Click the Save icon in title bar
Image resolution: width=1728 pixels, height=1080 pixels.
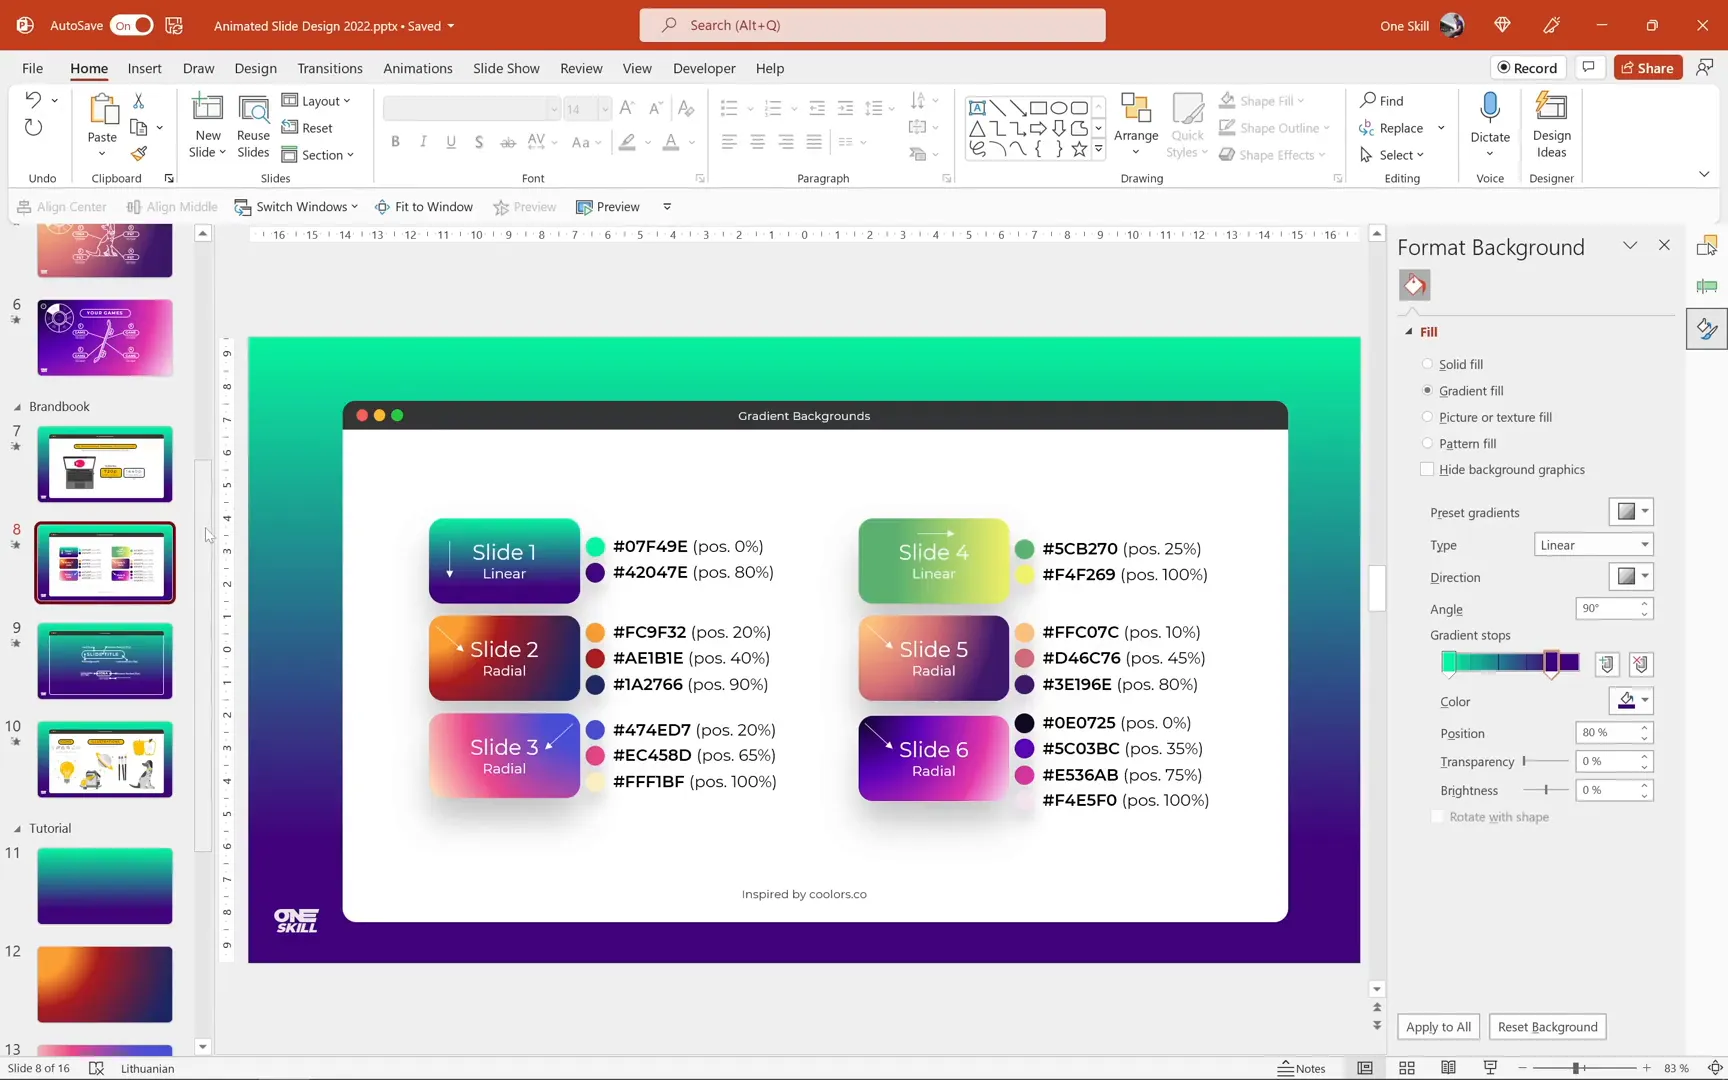click(174, 25)
